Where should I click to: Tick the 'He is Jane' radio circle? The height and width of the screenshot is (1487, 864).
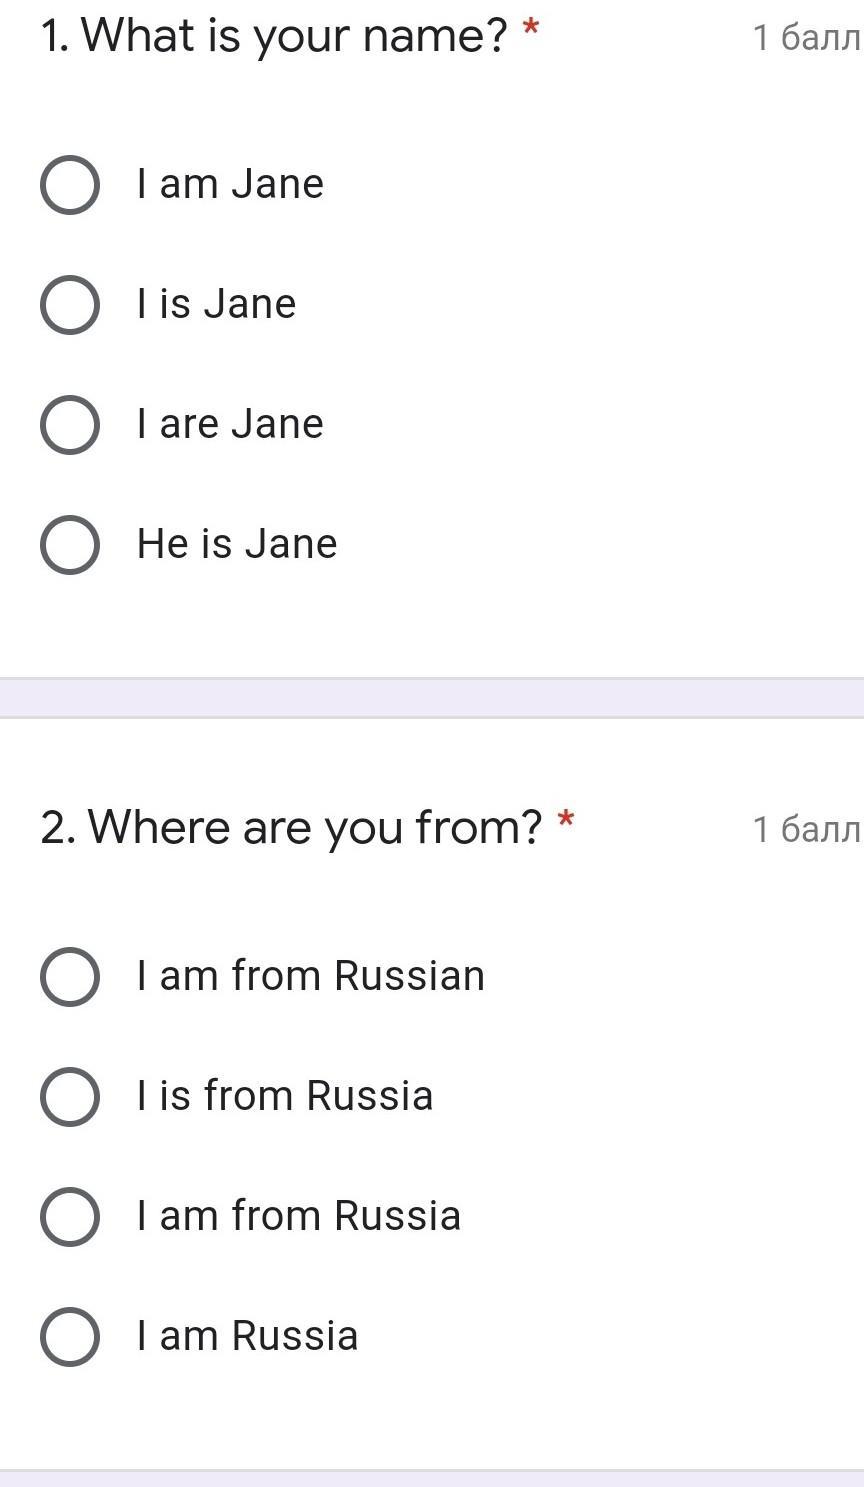[70, 545]
